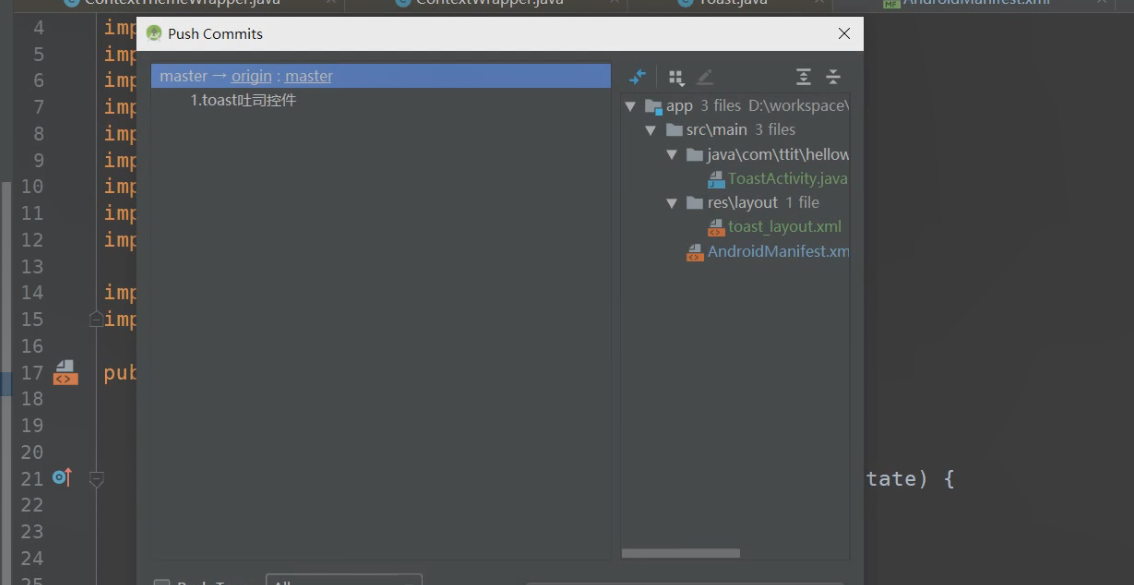Select the master → origin : master row
Image resolution: width=1134 pixels, height=585 pixels.
(x=381, y=76)
